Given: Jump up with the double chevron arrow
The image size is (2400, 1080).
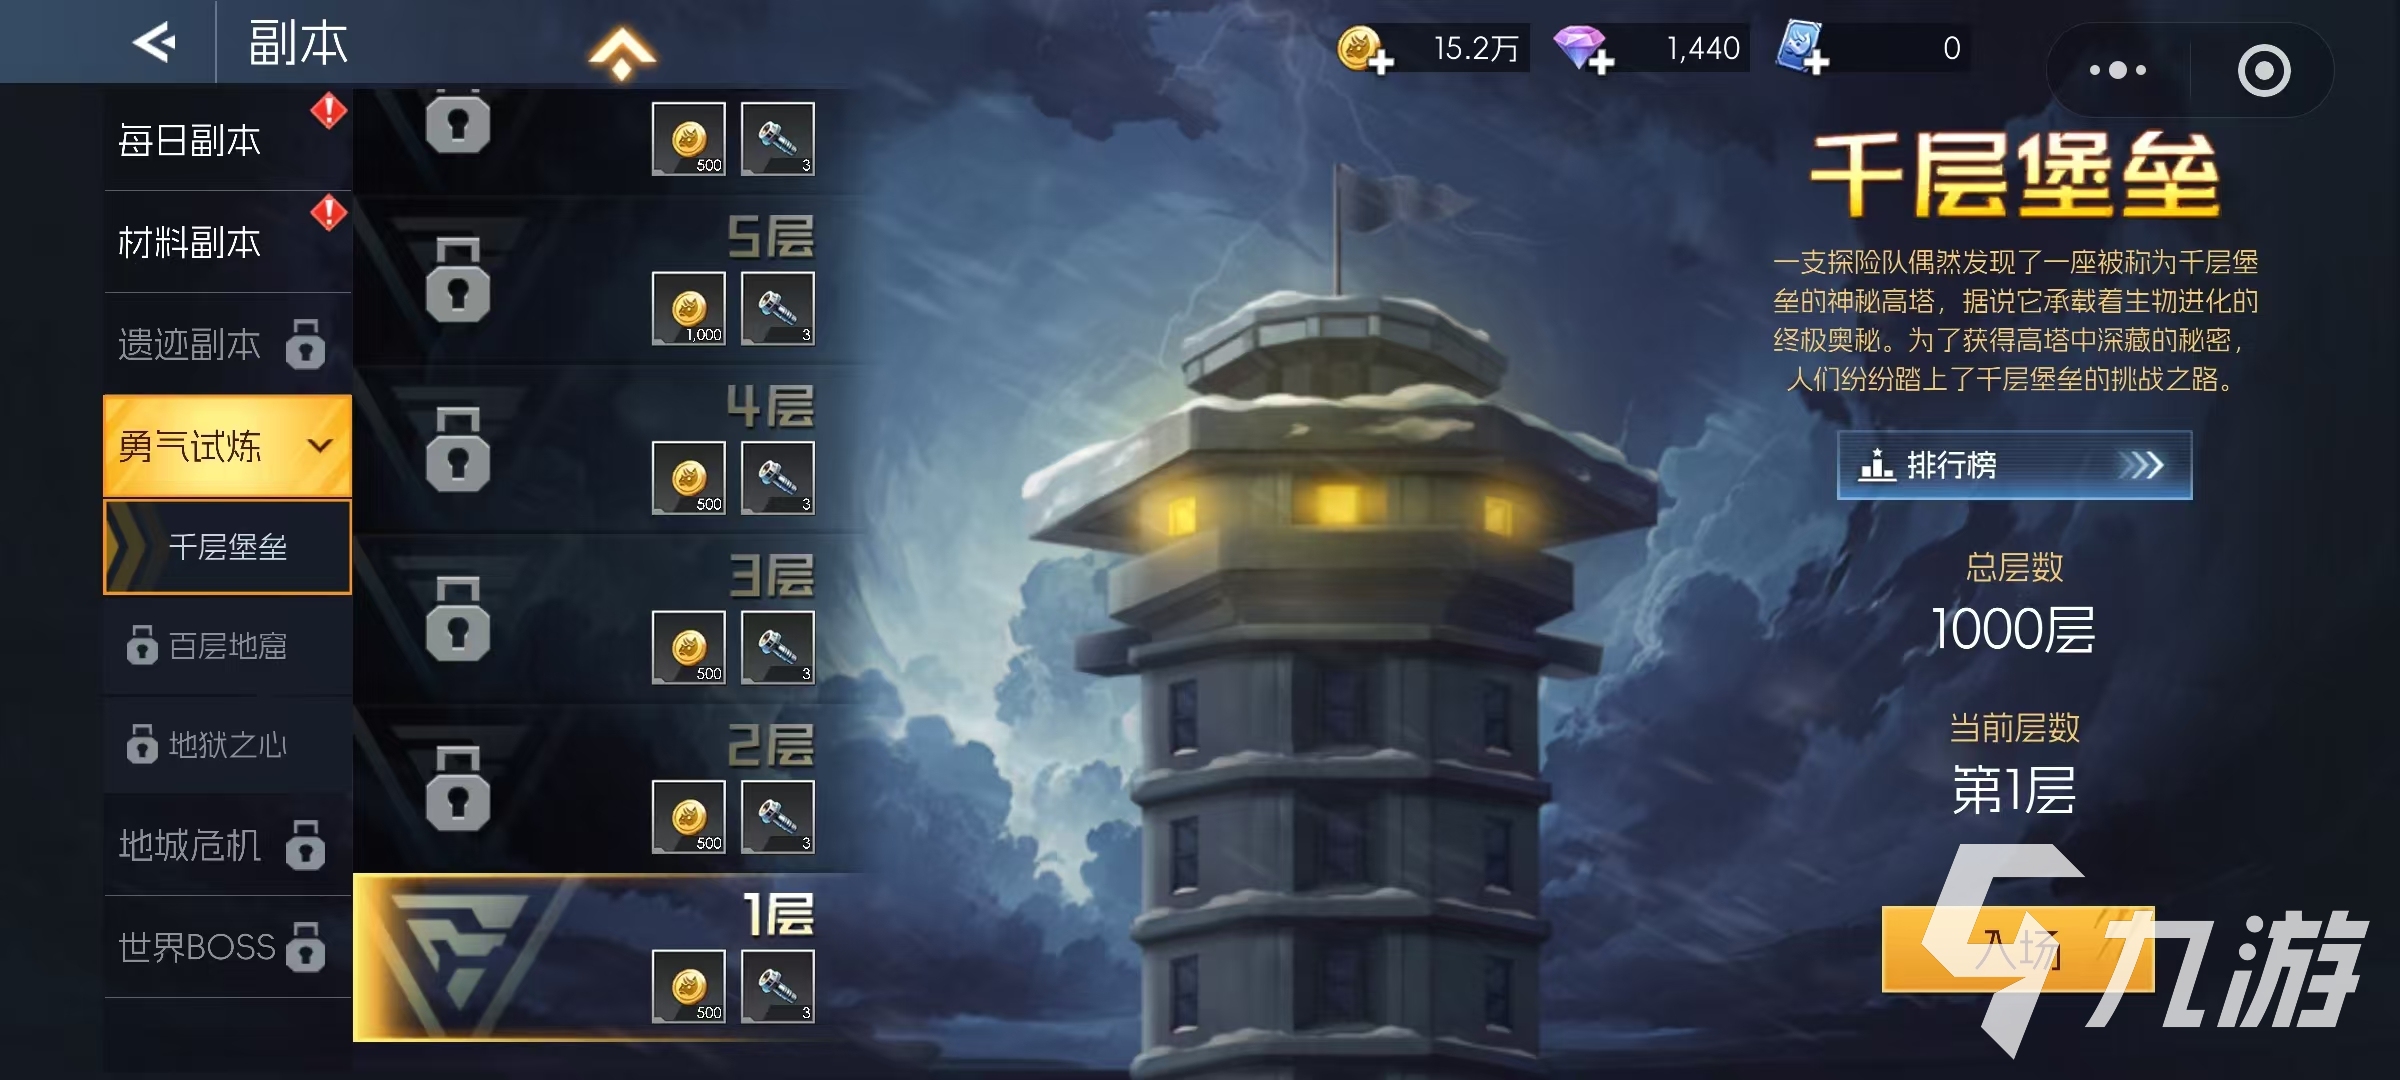Looking at the screenshot, I should point(622,52).
